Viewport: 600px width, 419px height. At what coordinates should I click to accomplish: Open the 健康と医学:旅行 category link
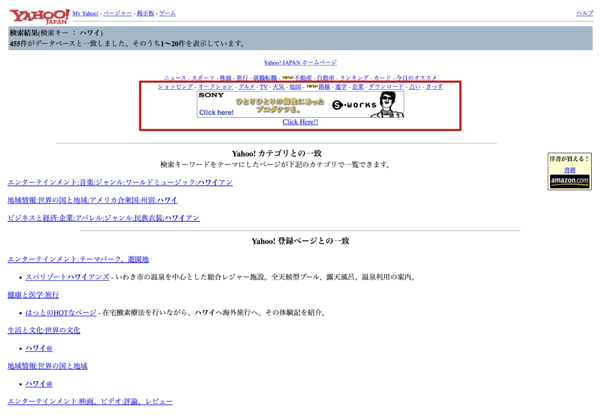pos(33,295)
